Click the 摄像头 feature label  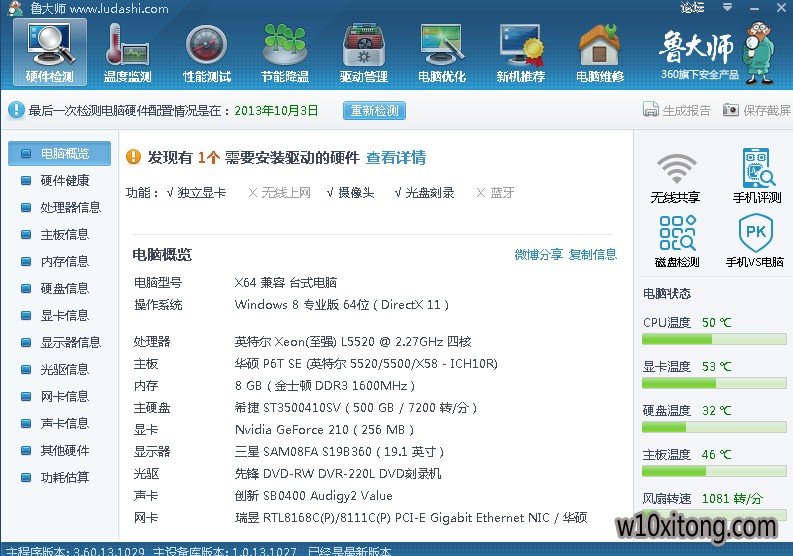pyautogui.click(x=356, y=192)
